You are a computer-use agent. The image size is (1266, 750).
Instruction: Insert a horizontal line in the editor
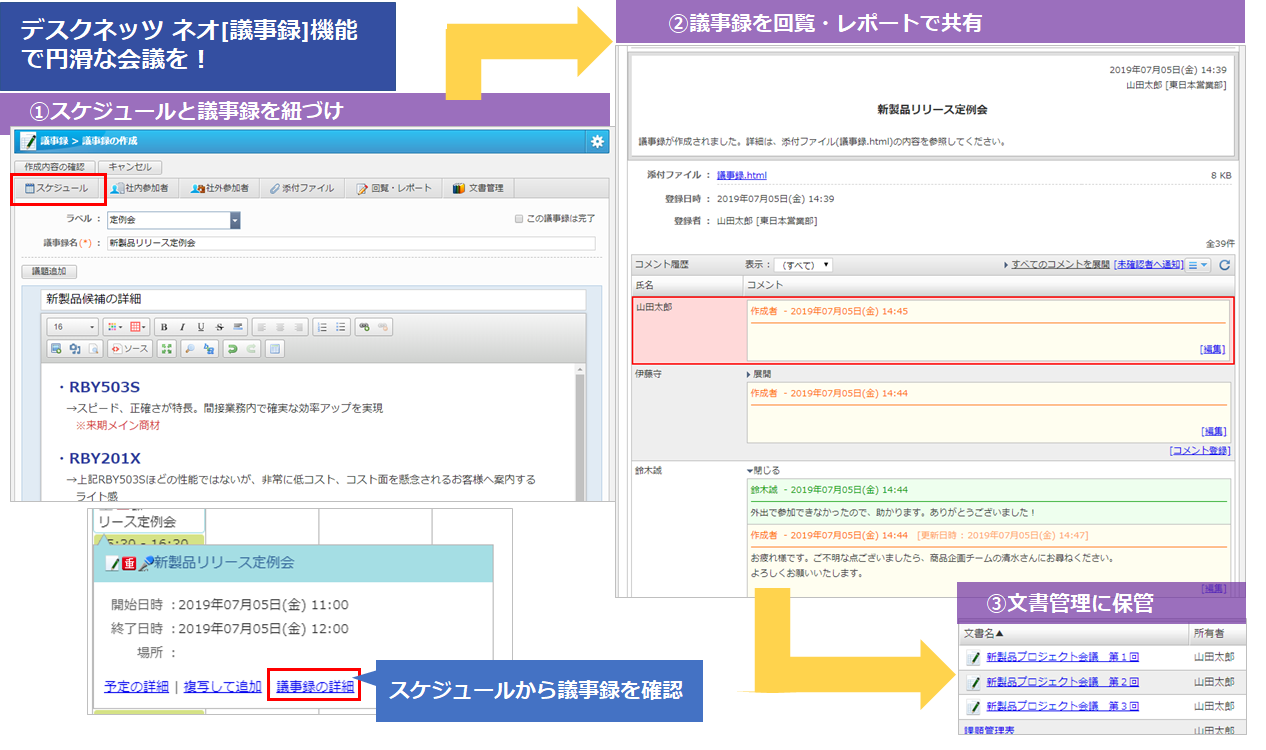(237, 327)
